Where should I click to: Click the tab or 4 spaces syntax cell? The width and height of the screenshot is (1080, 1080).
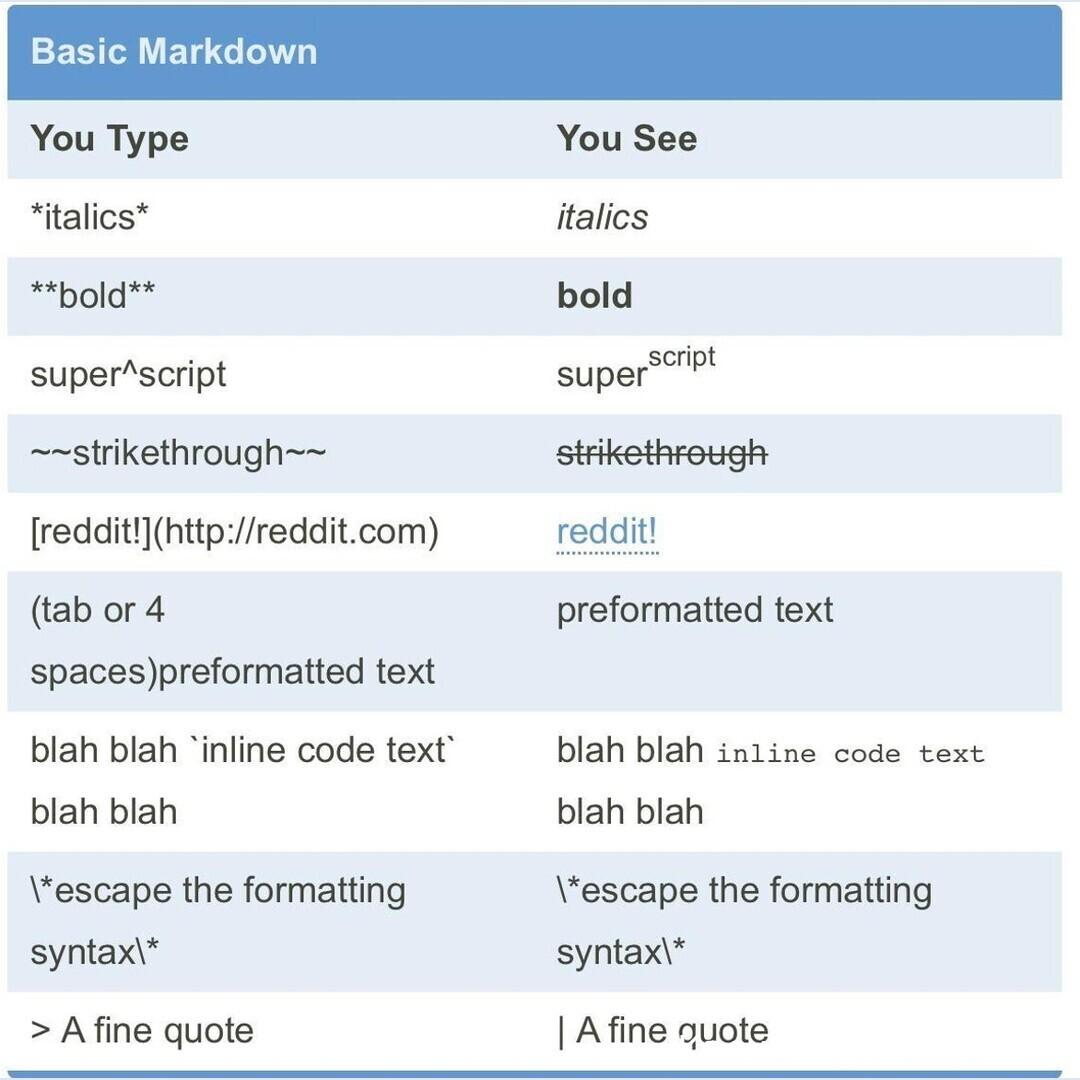pyautogui.click(x=232, y=640)
